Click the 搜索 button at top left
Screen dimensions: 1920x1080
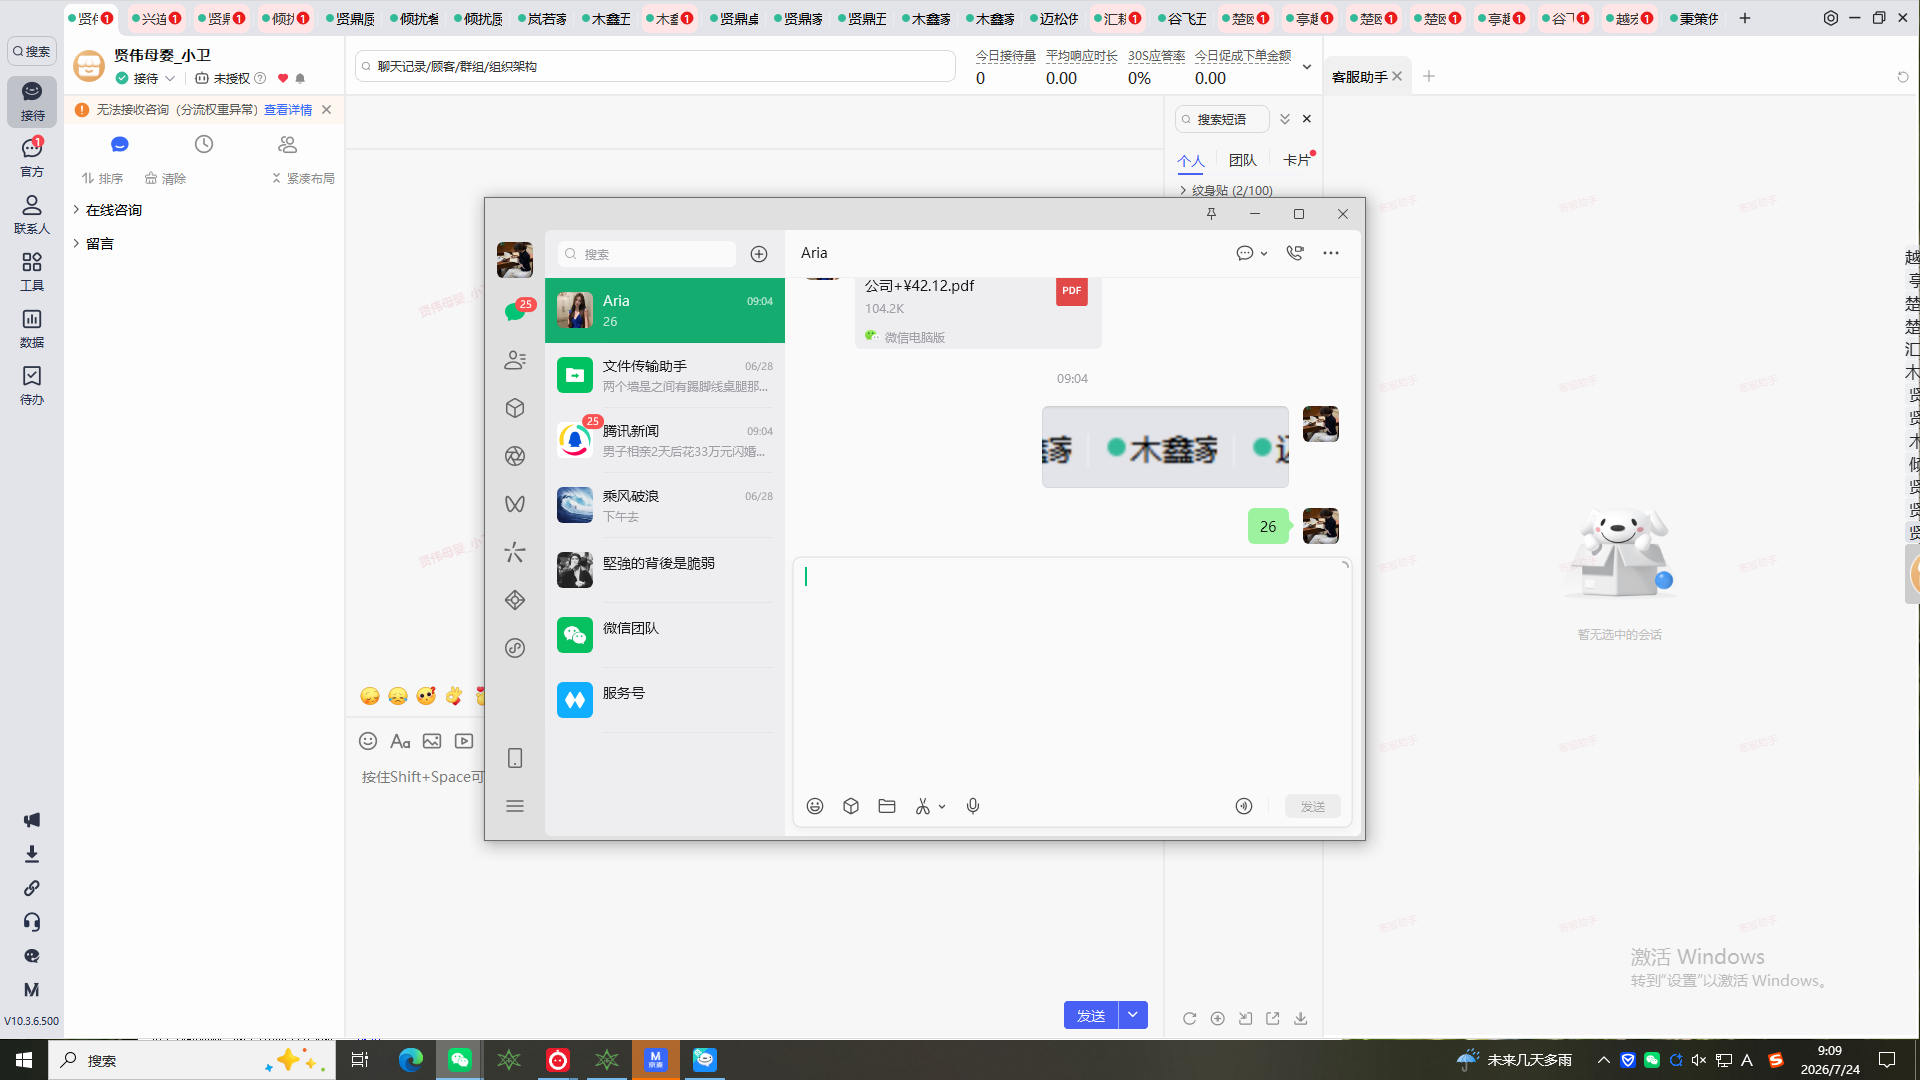(32, 51)
